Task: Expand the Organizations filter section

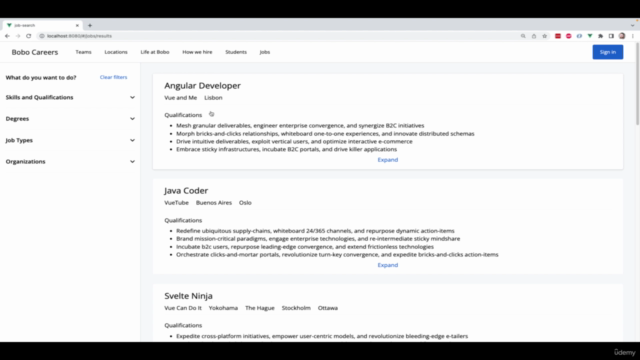Action: 70,162
